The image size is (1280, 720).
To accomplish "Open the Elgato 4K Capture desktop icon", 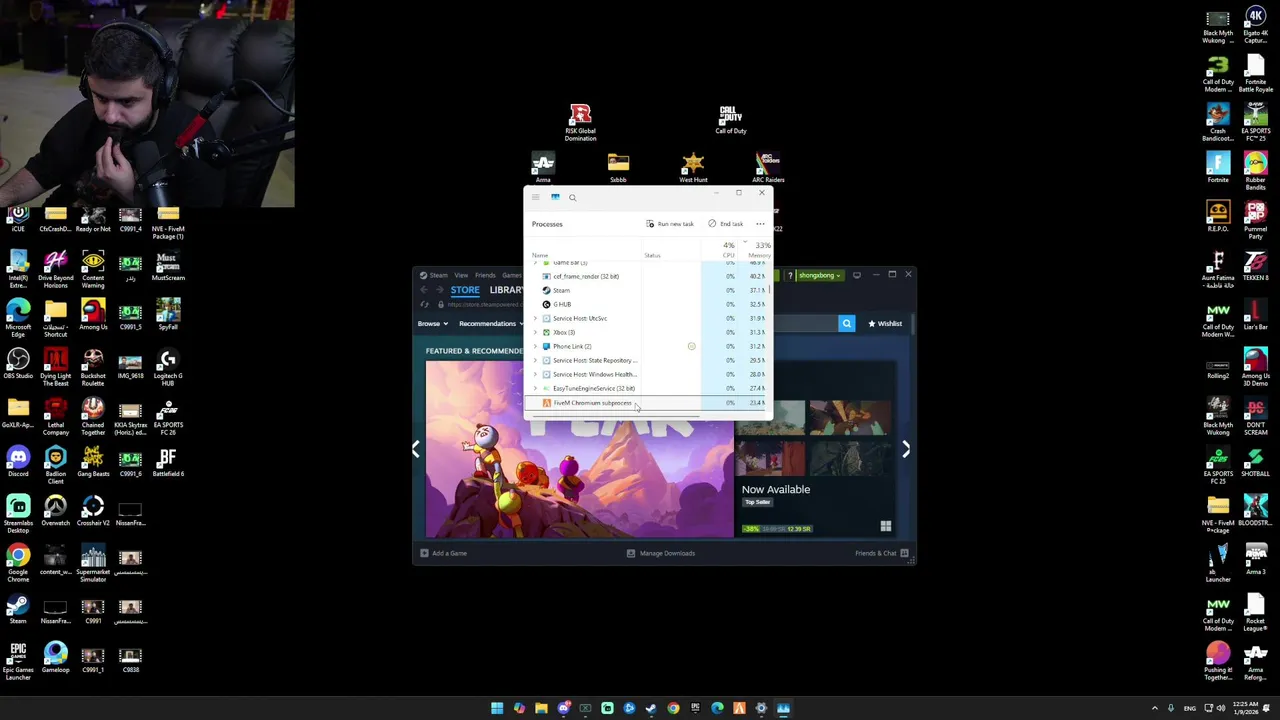I will [1255, 25].
